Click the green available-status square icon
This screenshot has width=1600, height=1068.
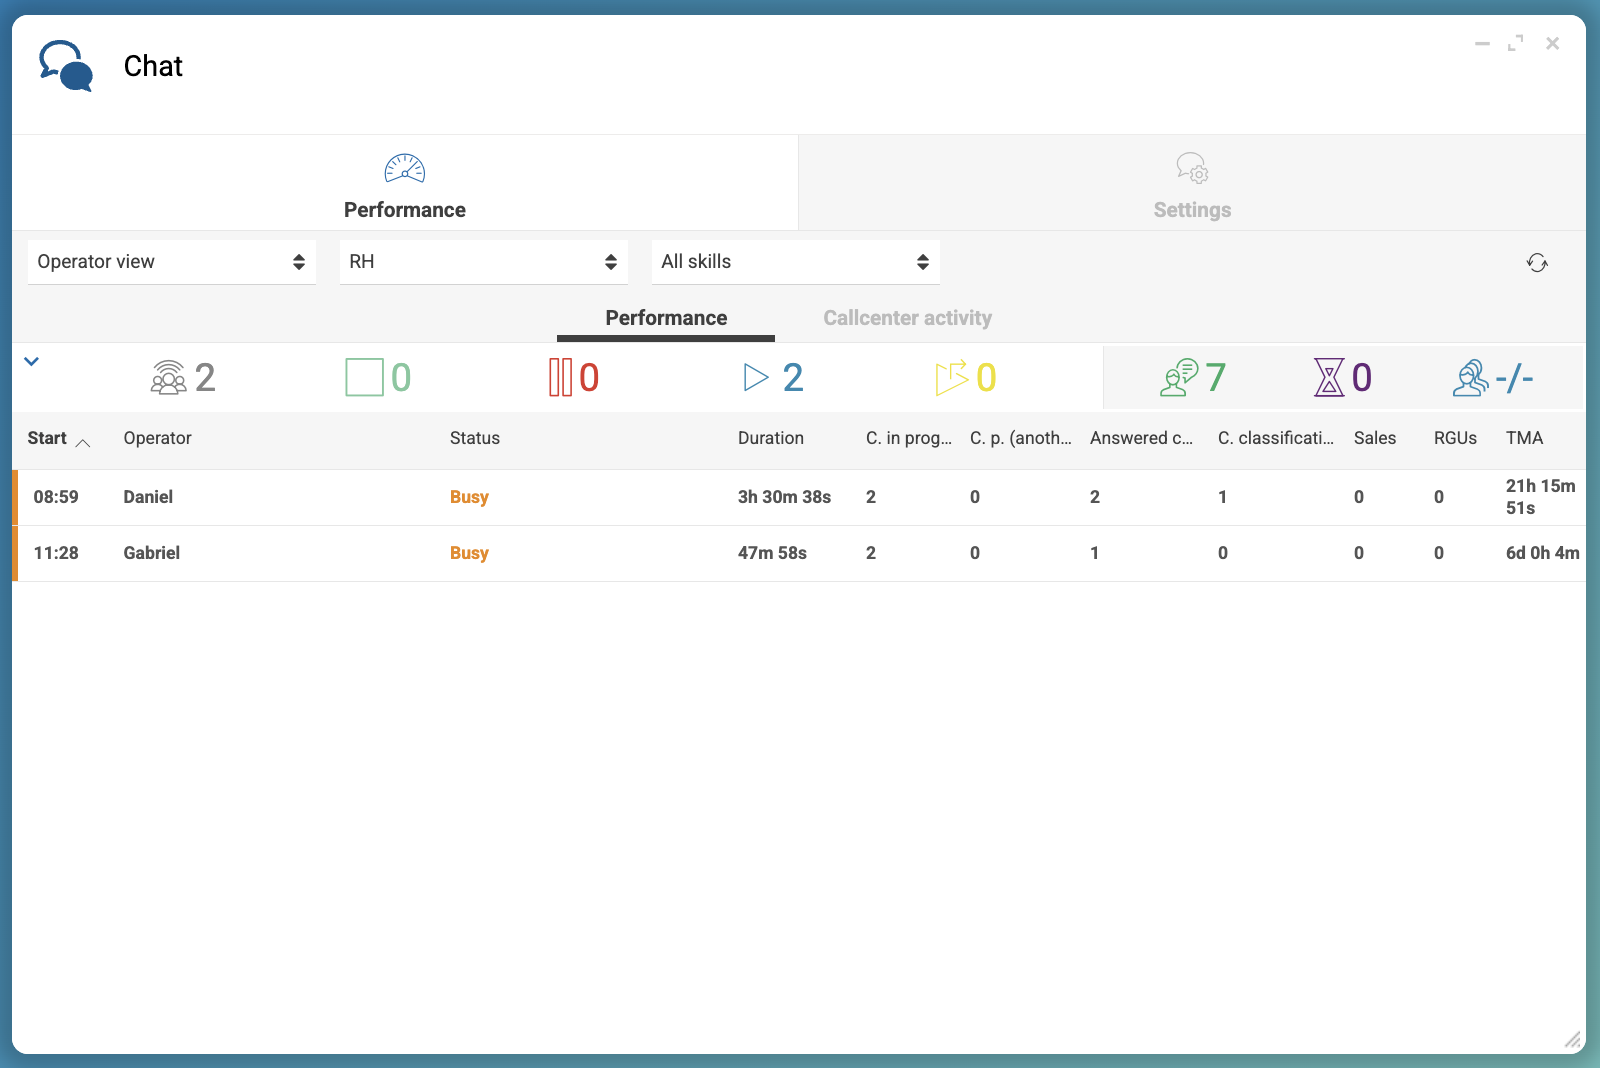(364, 377)
